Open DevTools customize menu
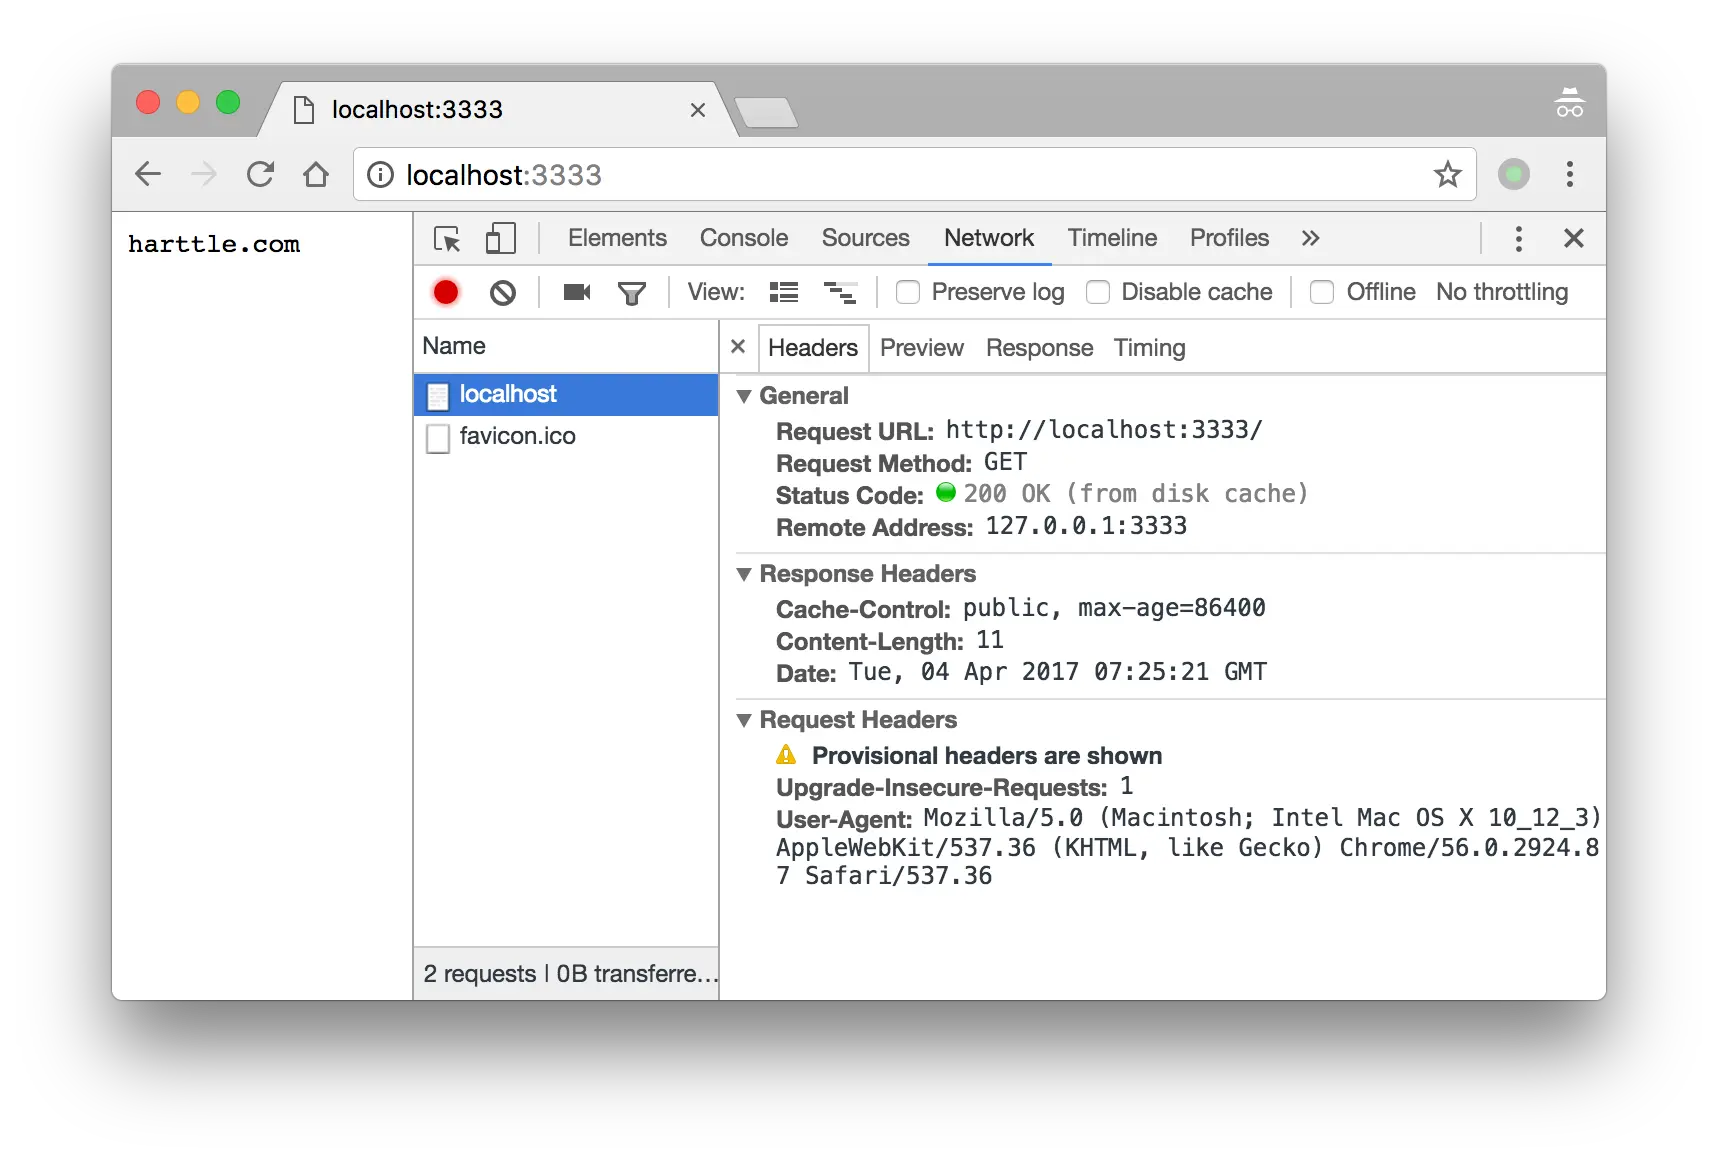Viewport: 1718px width, 1160px height. pos(1518,238)
